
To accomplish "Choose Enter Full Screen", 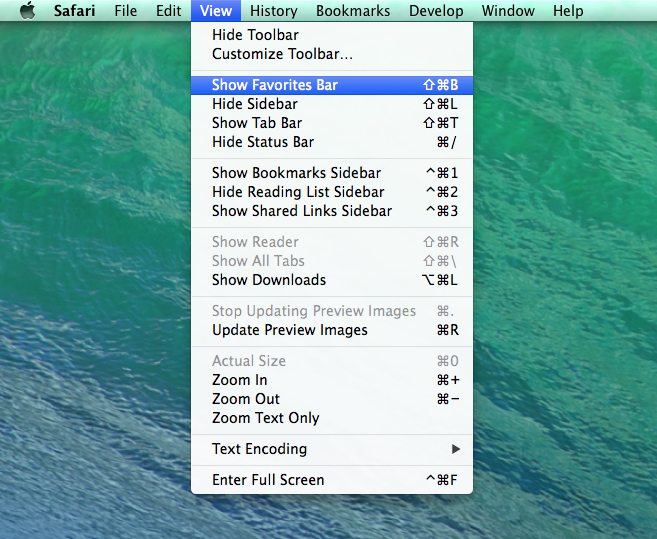I will 331,480.
